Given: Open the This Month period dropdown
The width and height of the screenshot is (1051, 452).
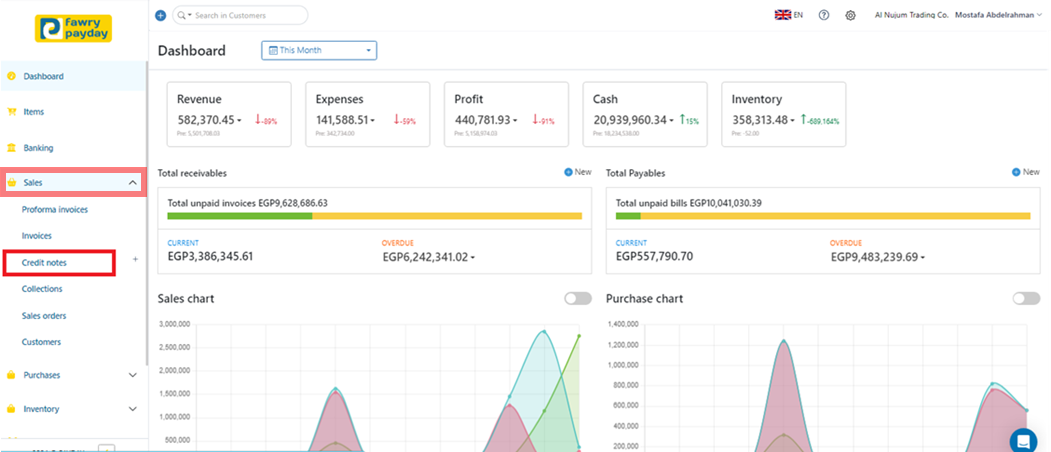Looking at the screenshot, I should (x=319, y=50).
